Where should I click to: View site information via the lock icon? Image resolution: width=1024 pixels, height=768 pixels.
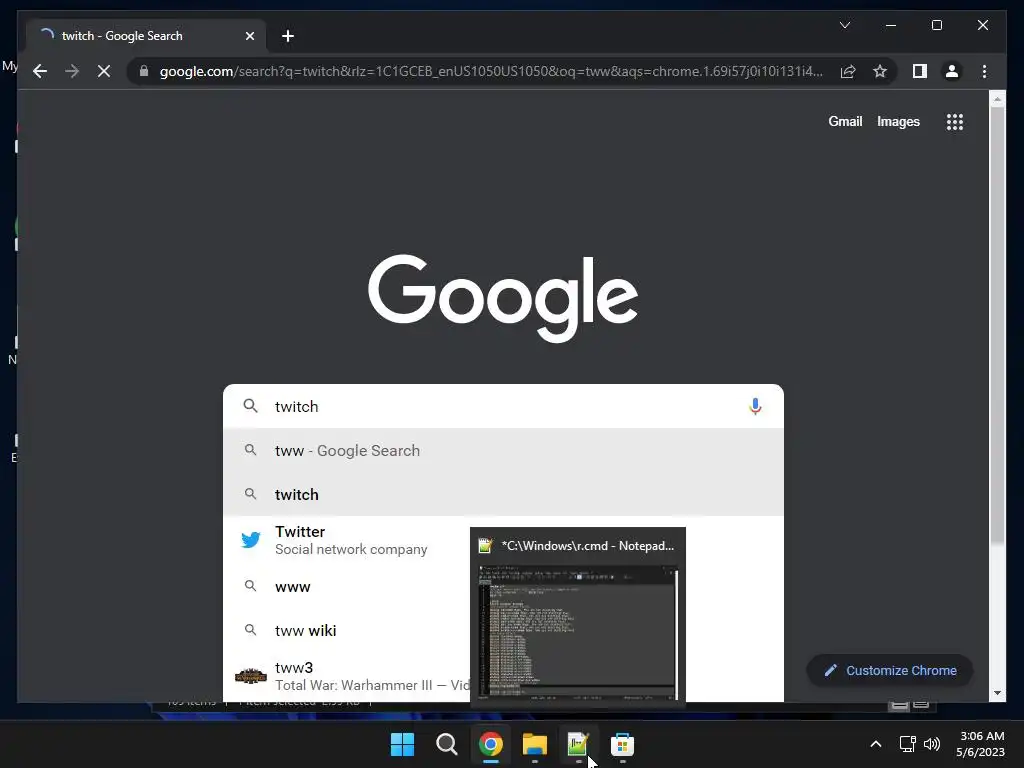[x=144, y=71]
